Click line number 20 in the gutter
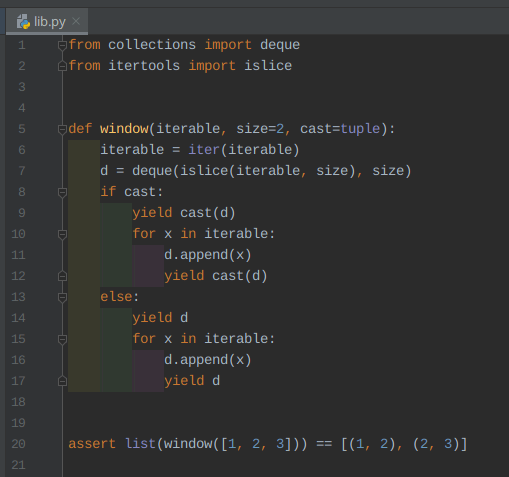 pyautogui.click(x=18, y=444)
